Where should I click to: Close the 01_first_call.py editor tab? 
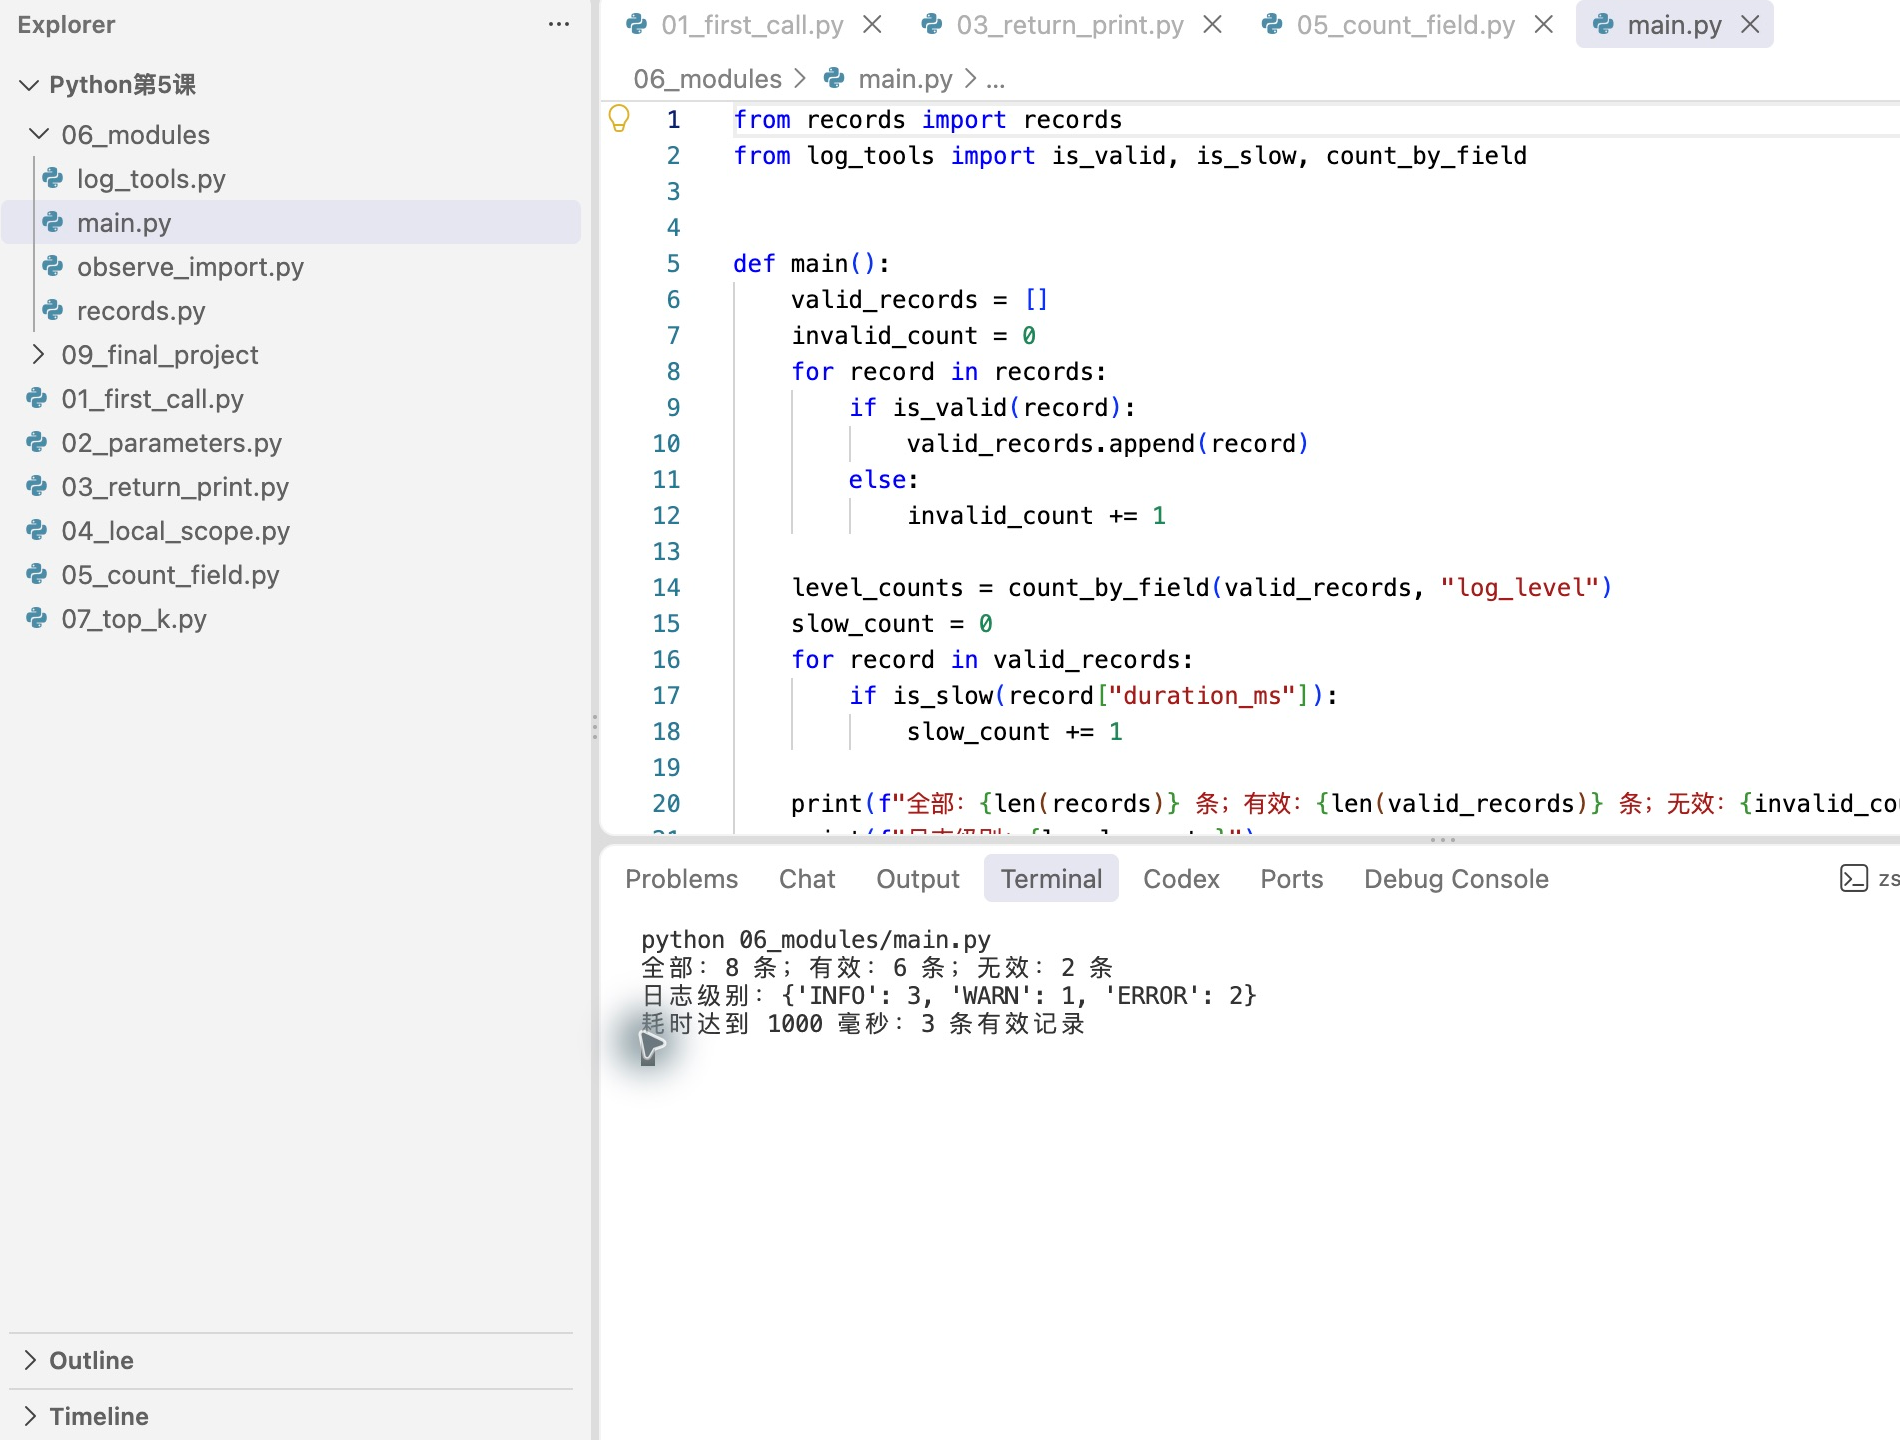pos(872,25)
